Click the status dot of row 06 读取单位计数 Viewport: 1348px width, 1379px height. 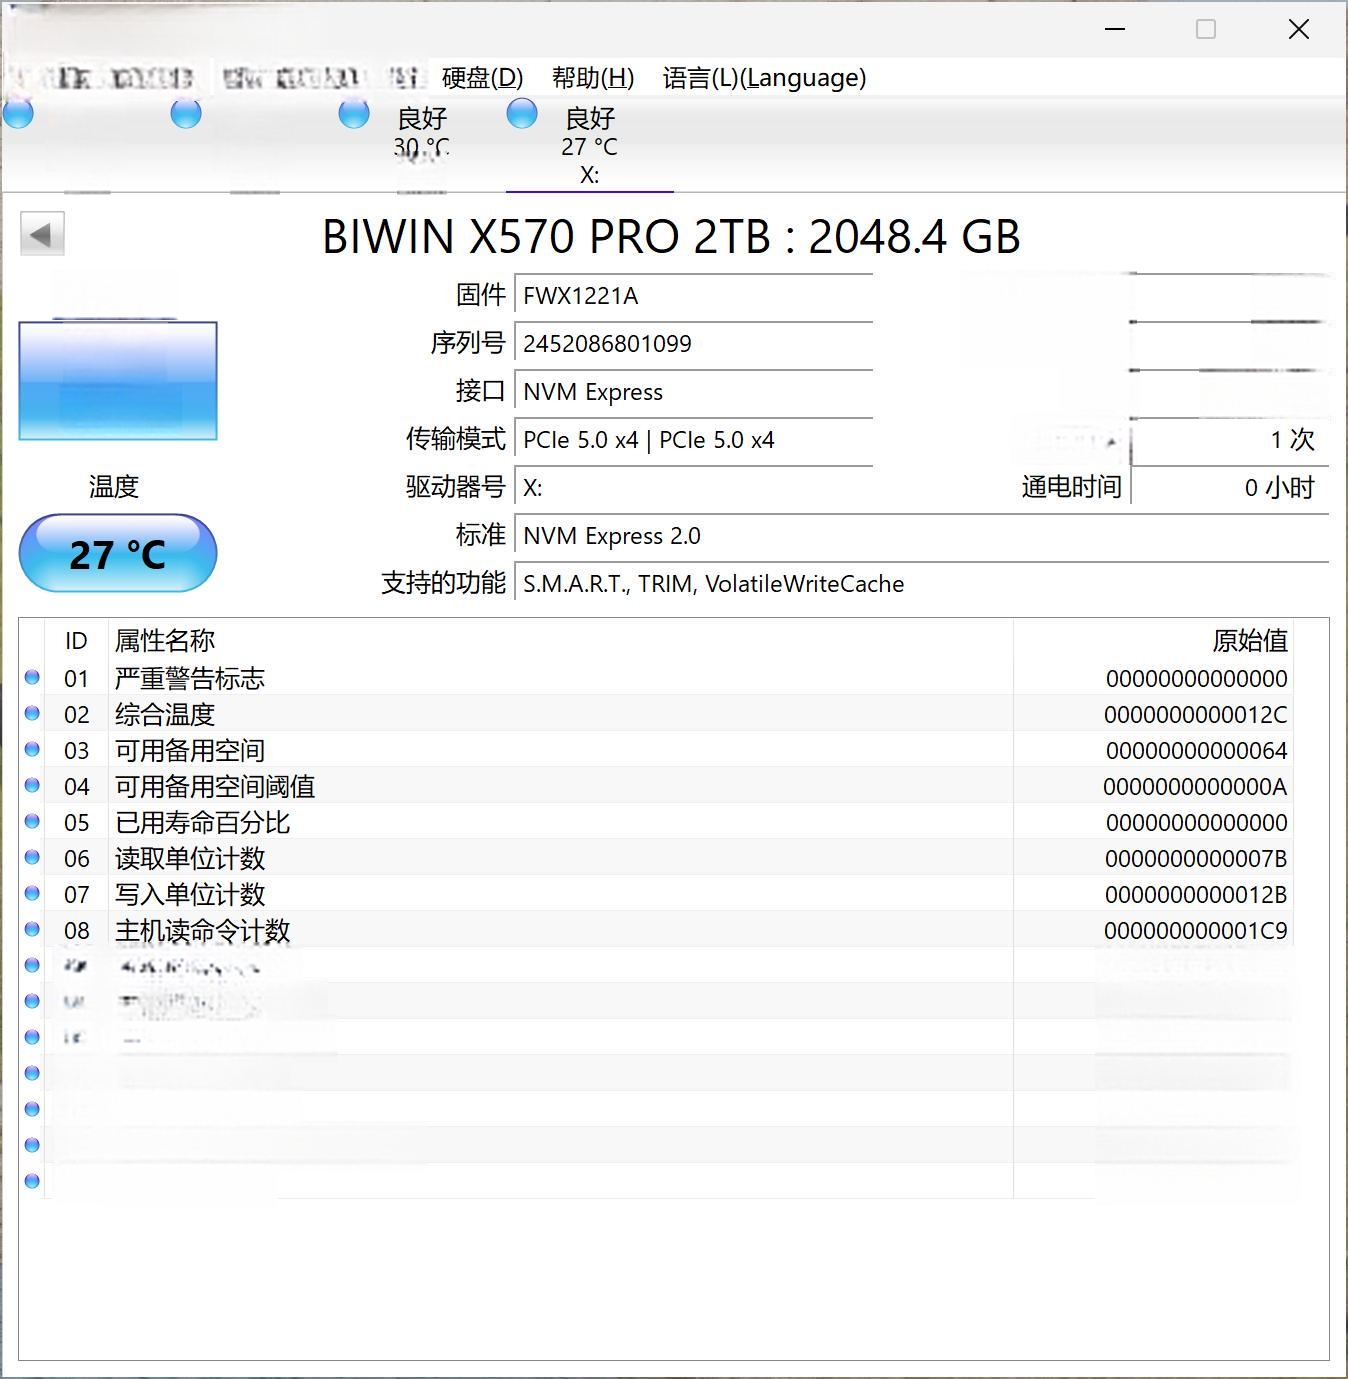[32, 857]
